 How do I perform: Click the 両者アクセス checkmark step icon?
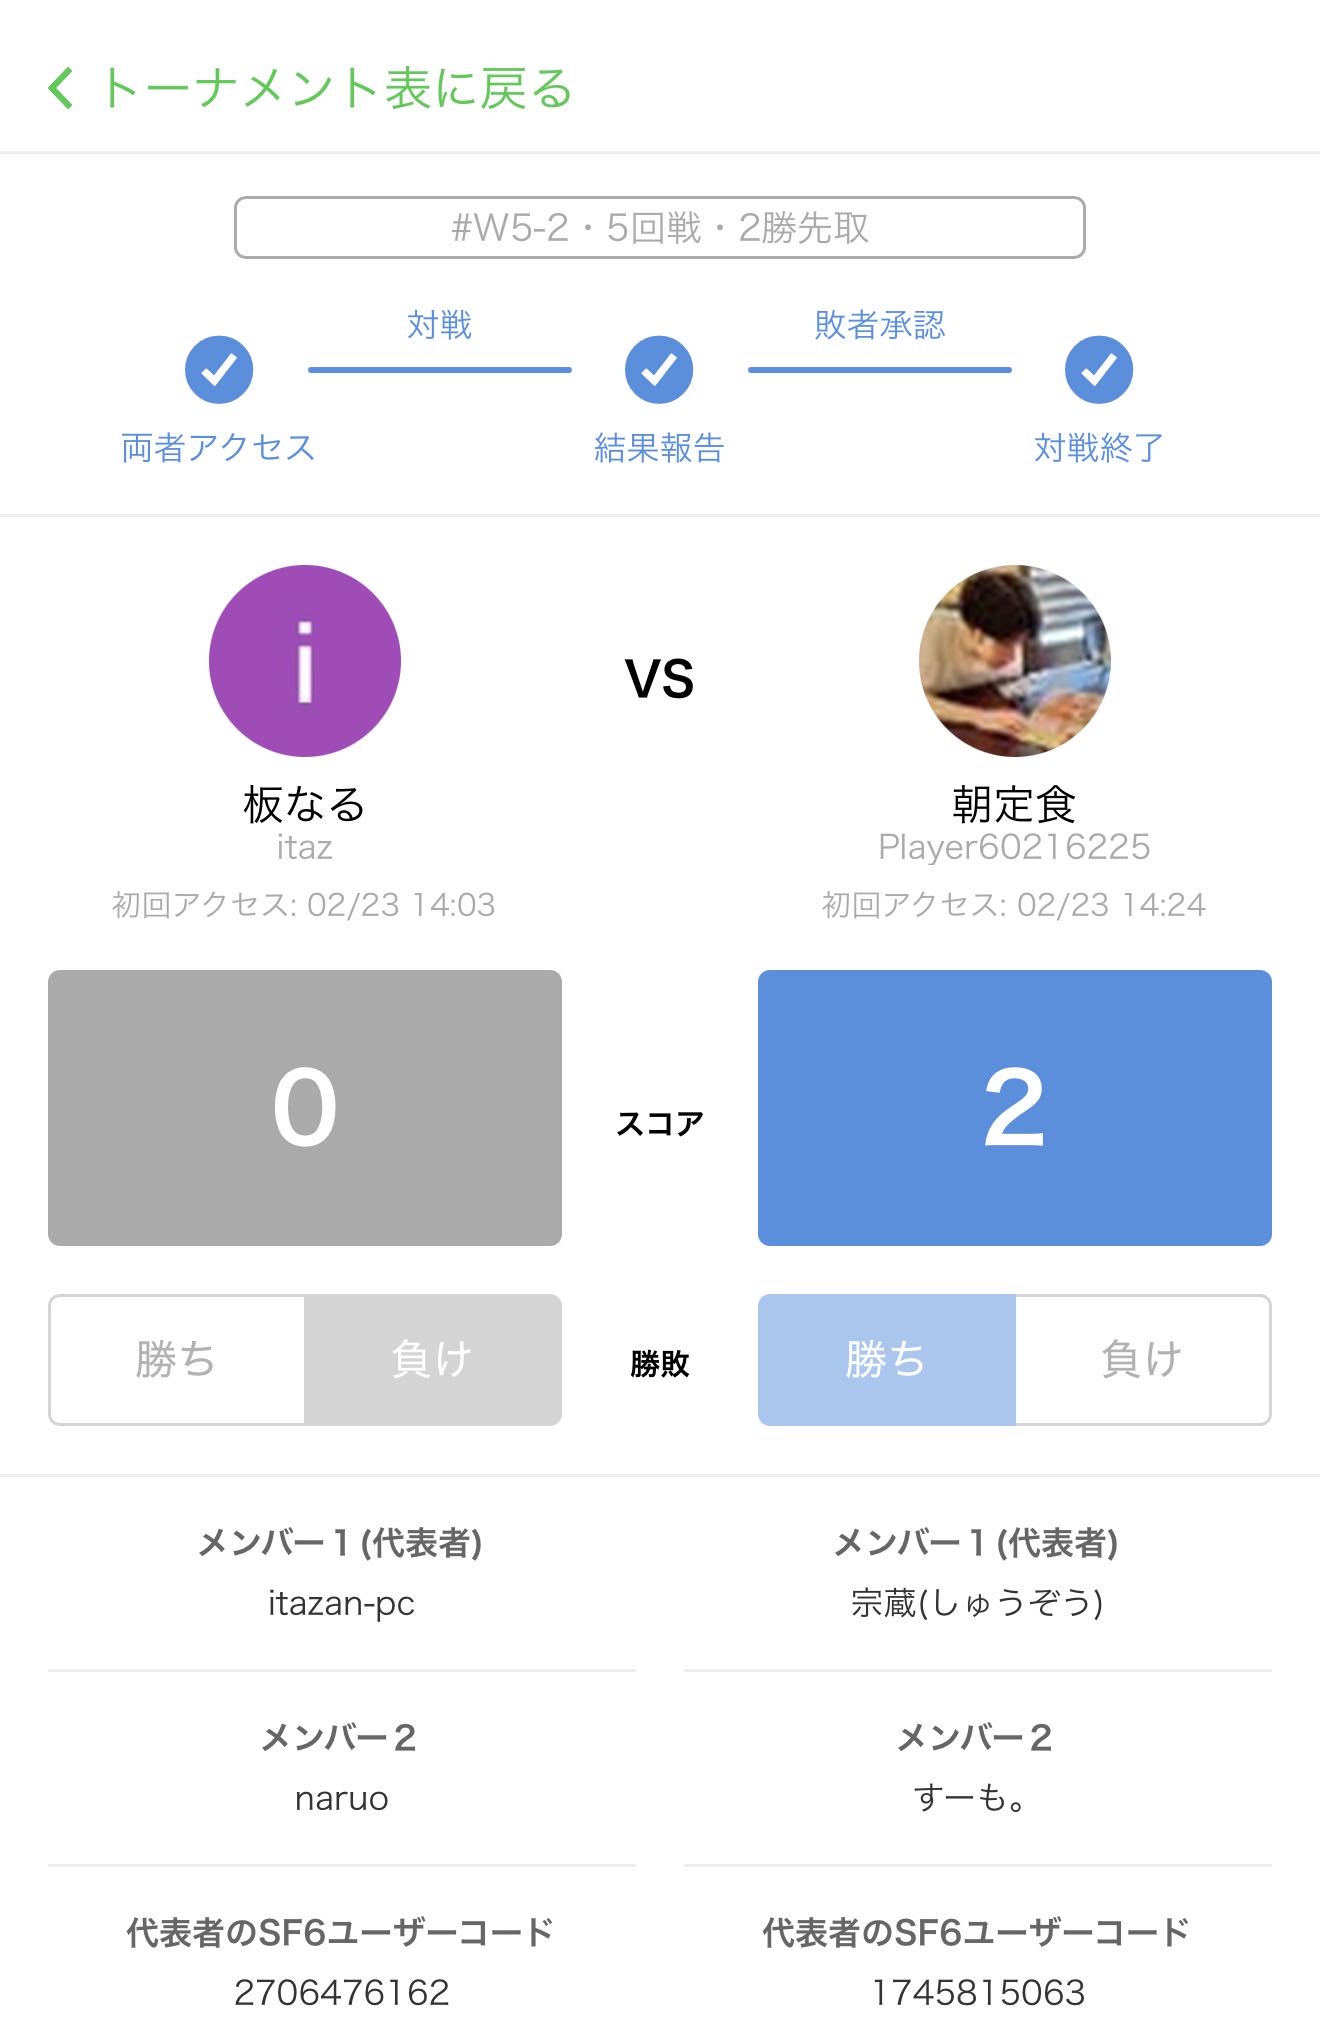tap(219, 370)
